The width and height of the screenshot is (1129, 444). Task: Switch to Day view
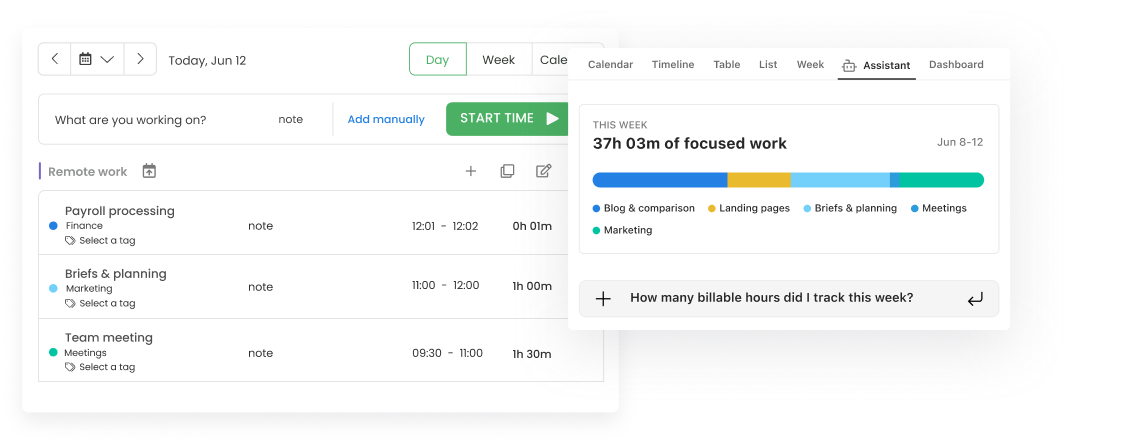(x=438, y=60)
